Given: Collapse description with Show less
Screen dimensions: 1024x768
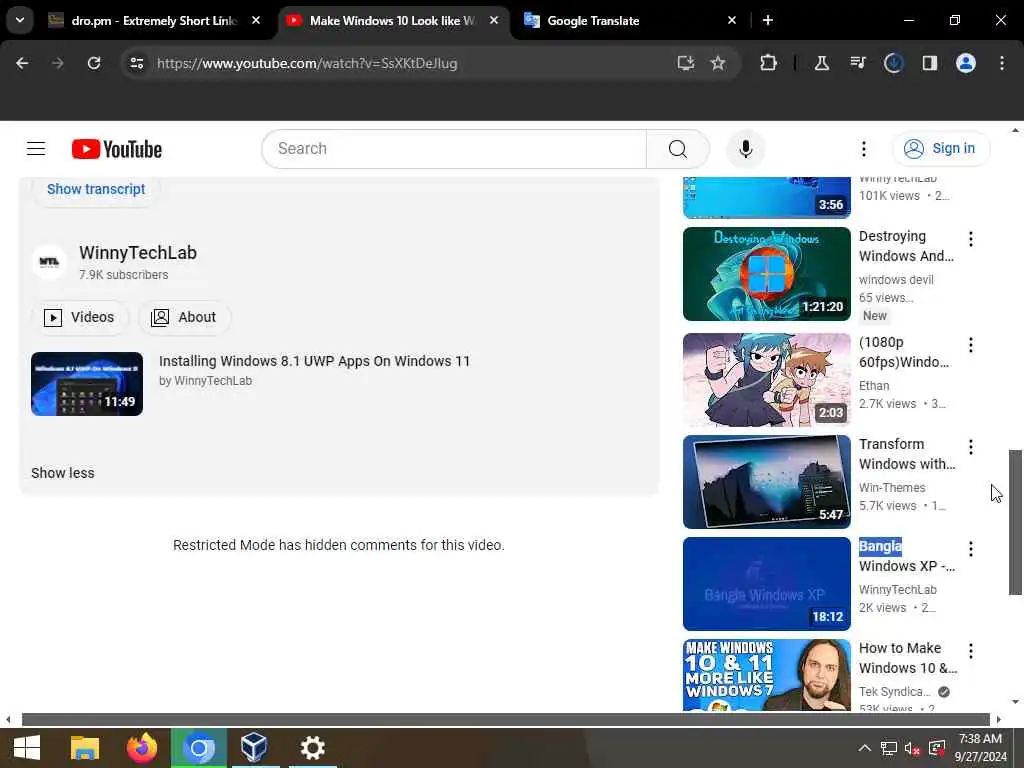Looking at the screenshot, I should click(63, 473).
